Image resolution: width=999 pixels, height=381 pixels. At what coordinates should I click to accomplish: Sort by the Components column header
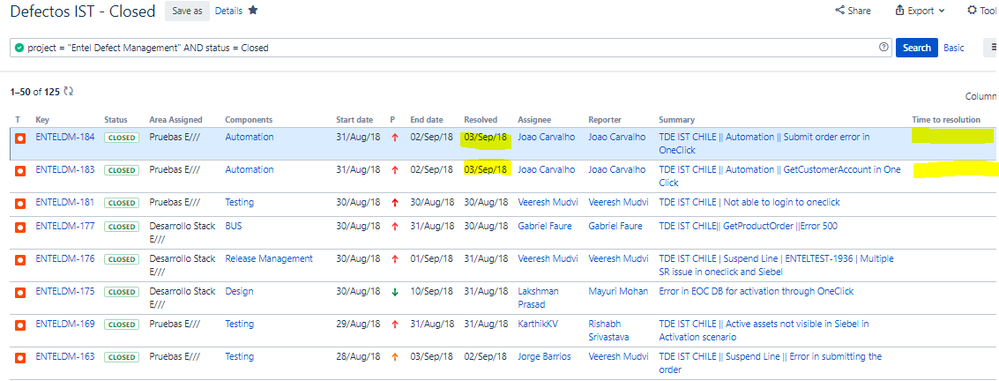(248, 120)
